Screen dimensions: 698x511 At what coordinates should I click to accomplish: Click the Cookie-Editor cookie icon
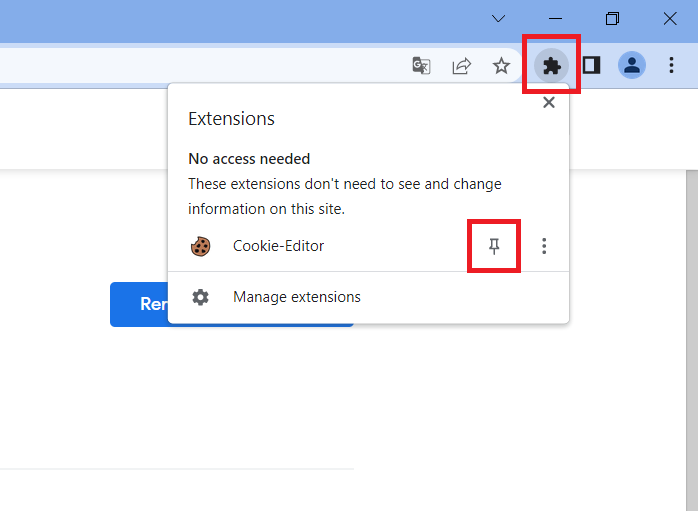[200, 246]
